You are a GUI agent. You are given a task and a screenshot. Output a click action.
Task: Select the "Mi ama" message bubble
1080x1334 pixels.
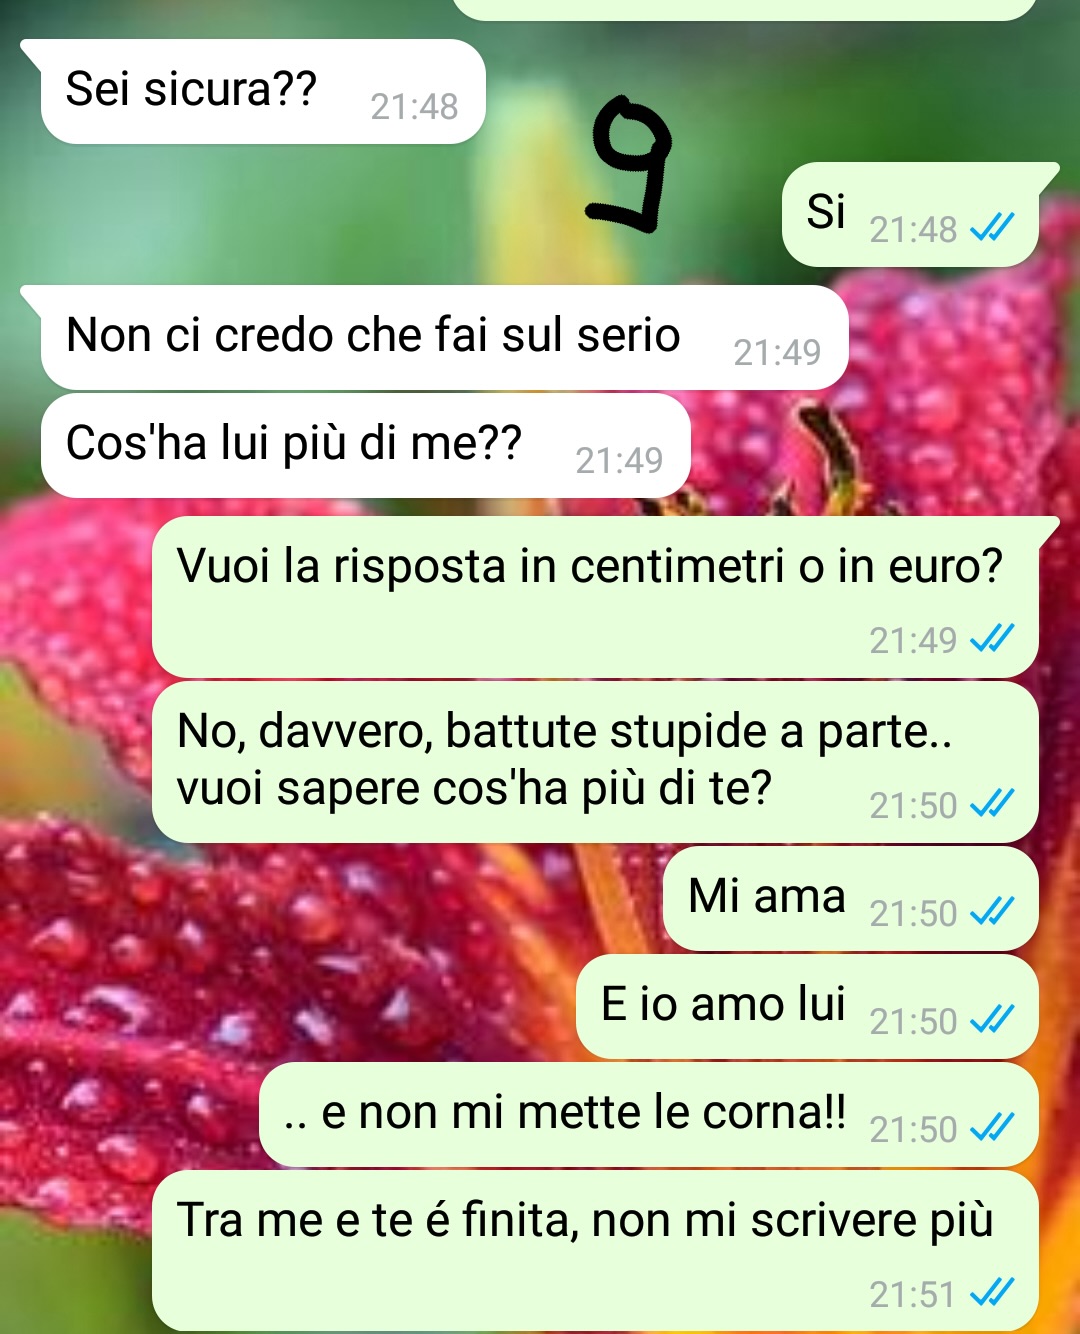[x=851, y=898]
